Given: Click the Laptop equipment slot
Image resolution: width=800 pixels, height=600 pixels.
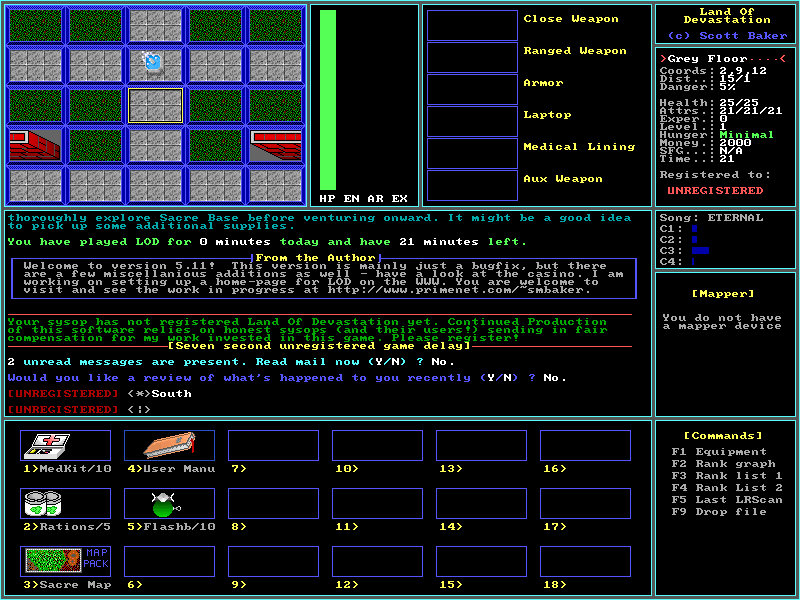Looking at the screenshot, I should tap(472, 121).
